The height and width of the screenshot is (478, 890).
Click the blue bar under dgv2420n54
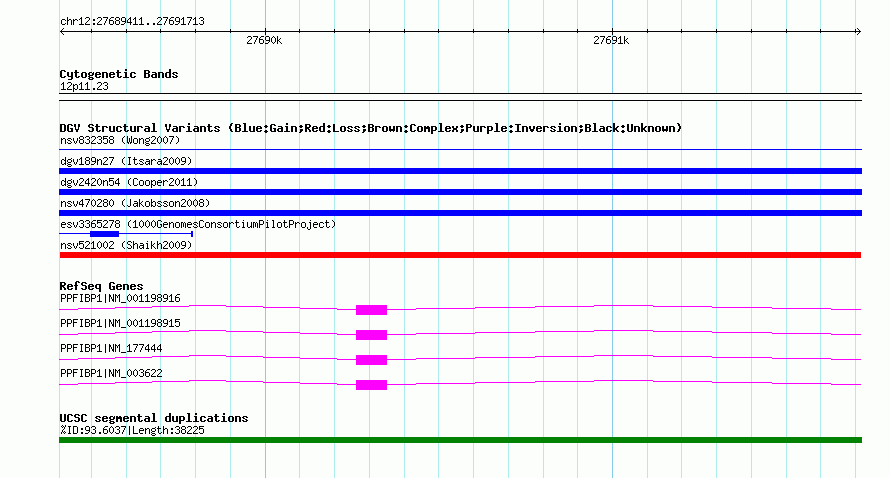[x=460, y=192]
